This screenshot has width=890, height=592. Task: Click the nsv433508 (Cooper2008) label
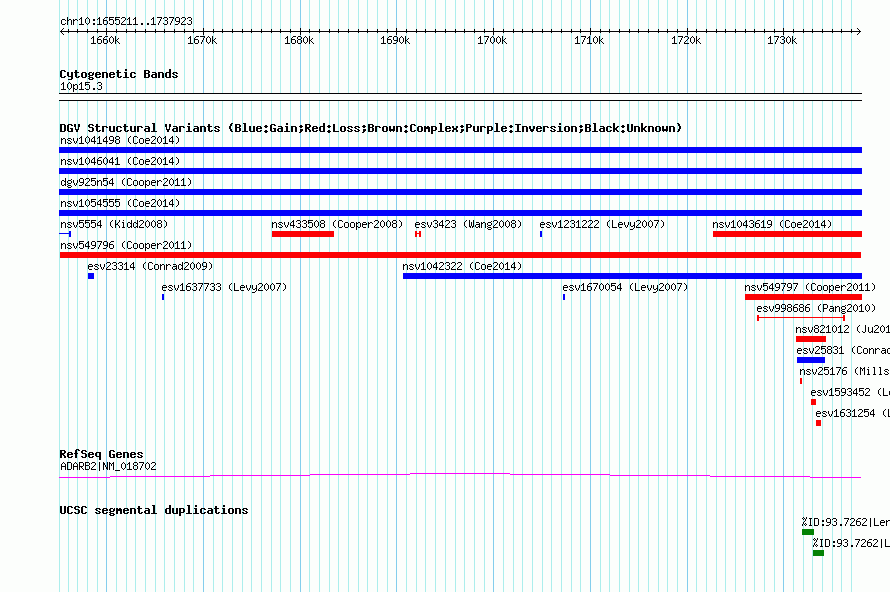point(337,224)
